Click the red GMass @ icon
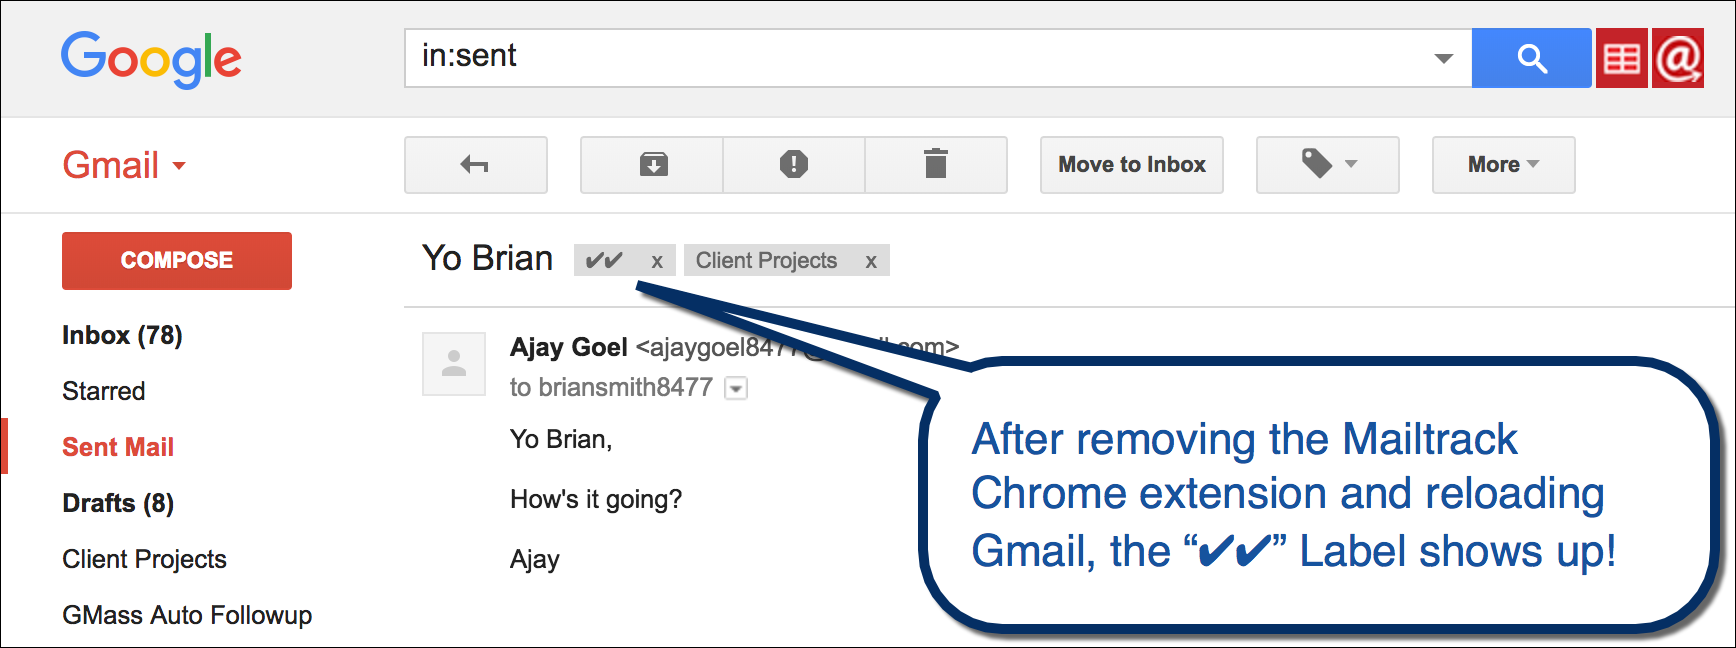 tap(1678, 59)
